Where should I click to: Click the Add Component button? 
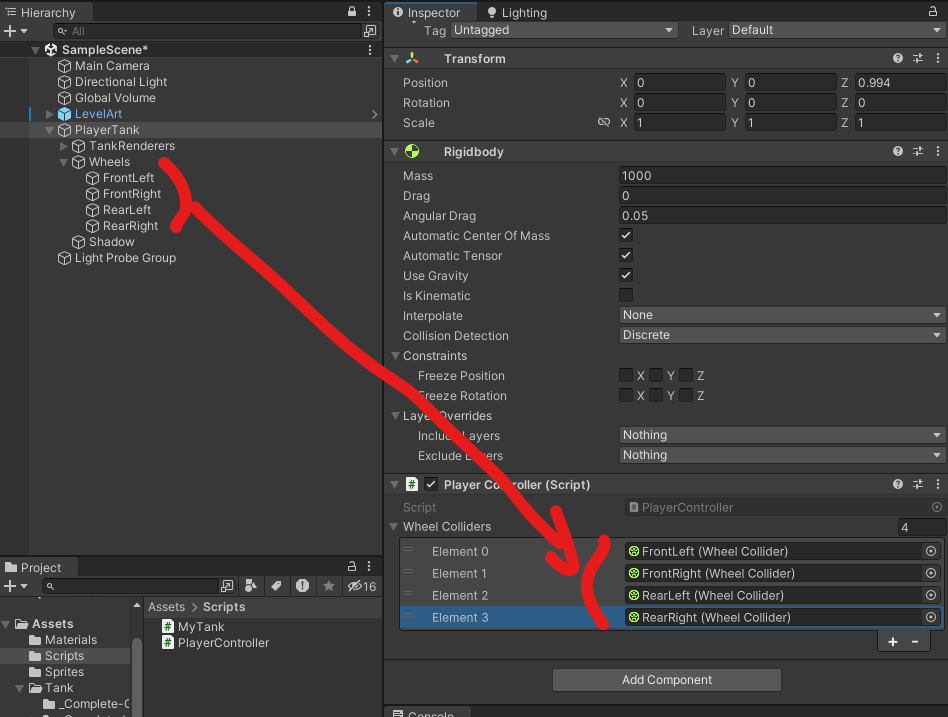tap(667, 680)
